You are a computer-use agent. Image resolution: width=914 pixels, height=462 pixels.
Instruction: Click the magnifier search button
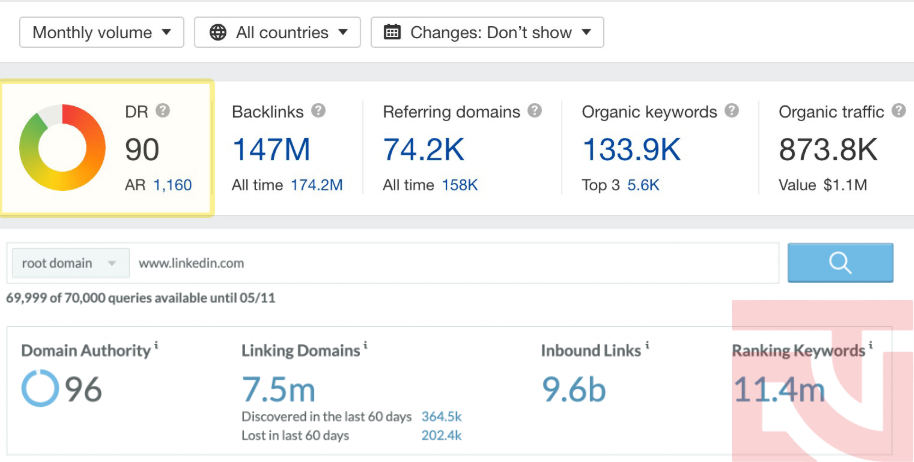[840, 263]
